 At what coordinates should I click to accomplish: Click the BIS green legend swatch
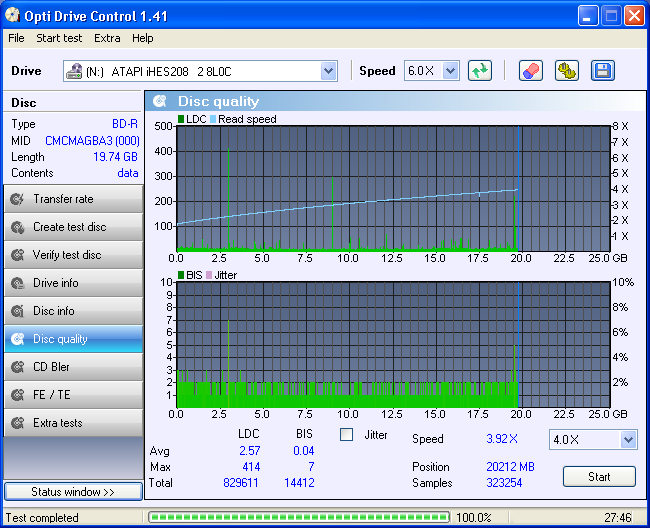point(181,275)
